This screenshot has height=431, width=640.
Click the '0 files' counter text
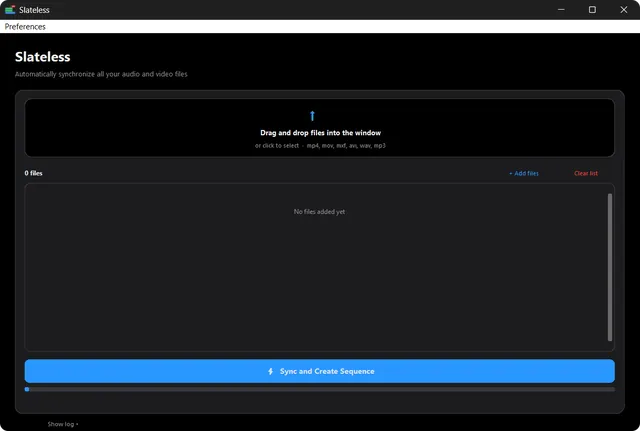[33, 173]
